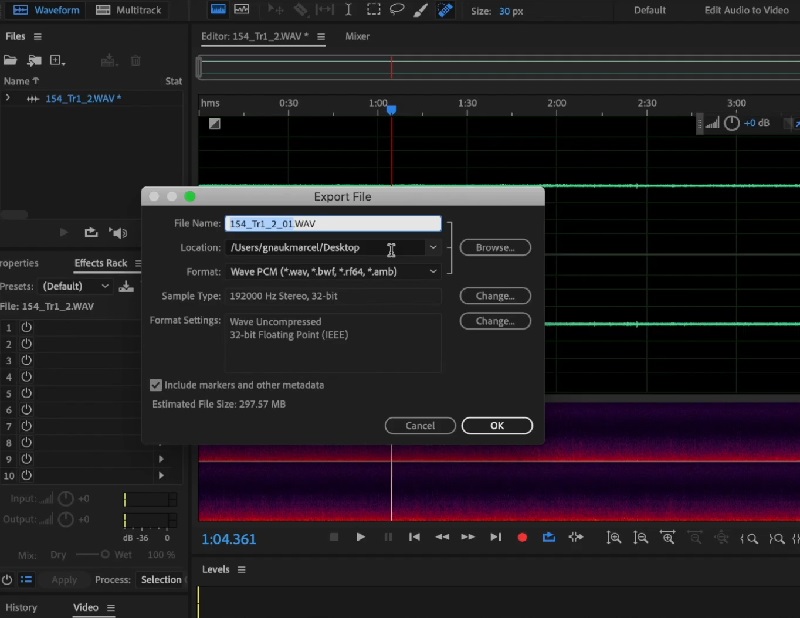Click the playhead marker on timeline

(x=391, y=110)
